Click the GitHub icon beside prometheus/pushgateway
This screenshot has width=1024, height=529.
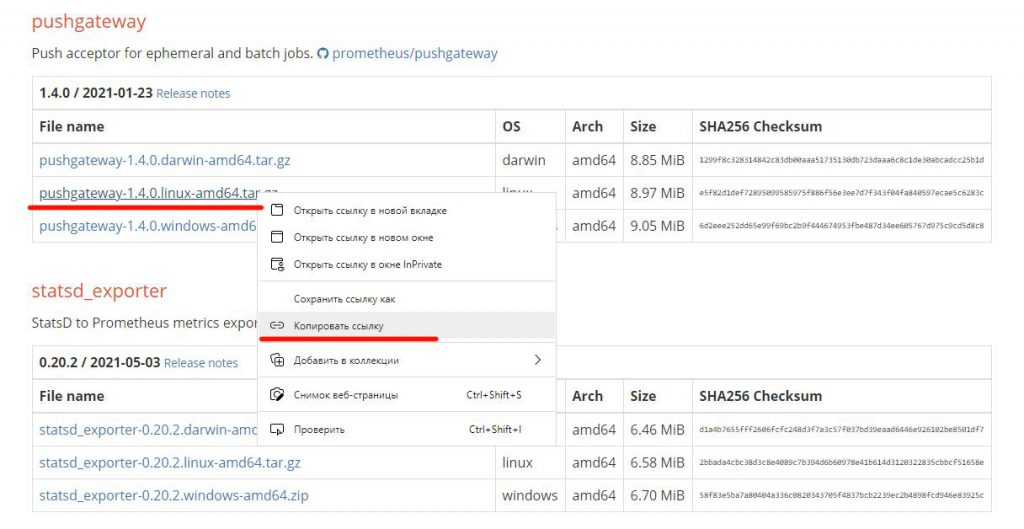322,53
